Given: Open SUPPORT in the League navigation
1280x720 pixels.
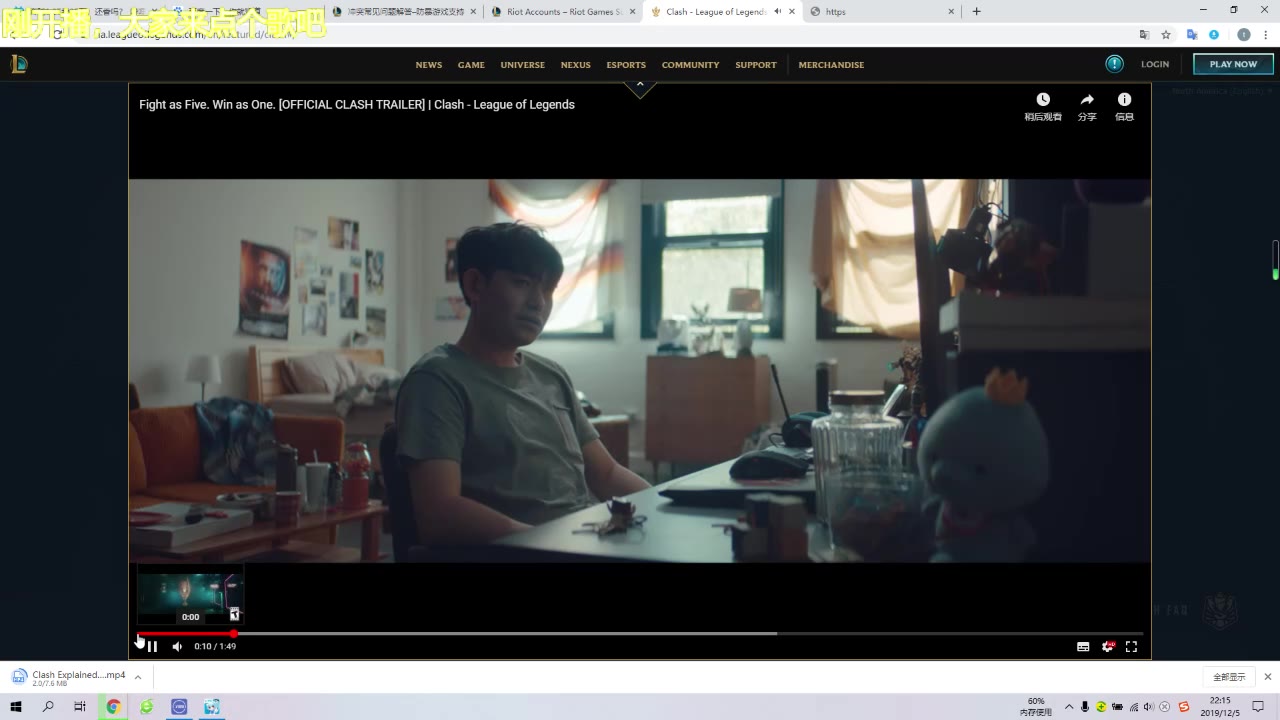Looking at the screenshot, I should pyautogui.click(x=756, y=65).
